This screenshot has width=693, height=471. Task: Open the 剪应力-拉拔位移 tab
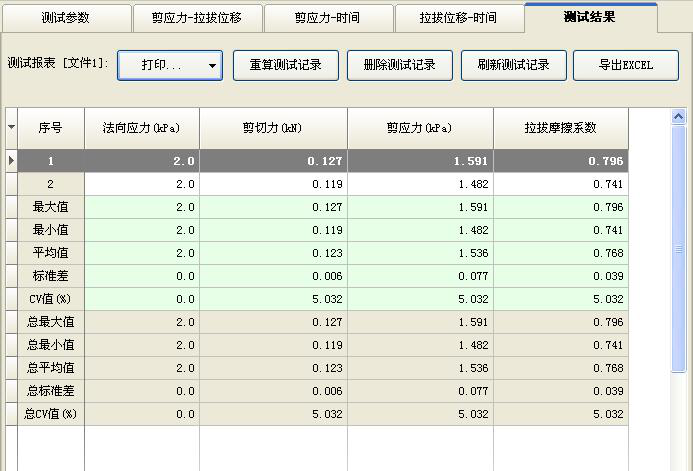coord(196,18)
